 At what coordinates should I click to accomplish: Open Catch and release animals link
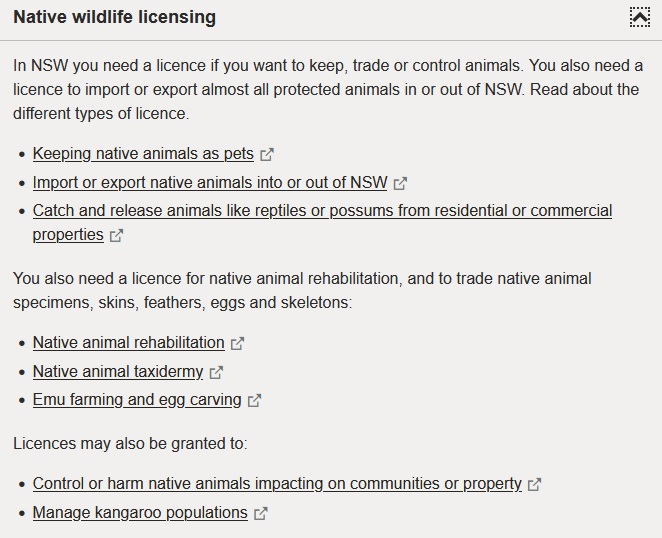322,211
